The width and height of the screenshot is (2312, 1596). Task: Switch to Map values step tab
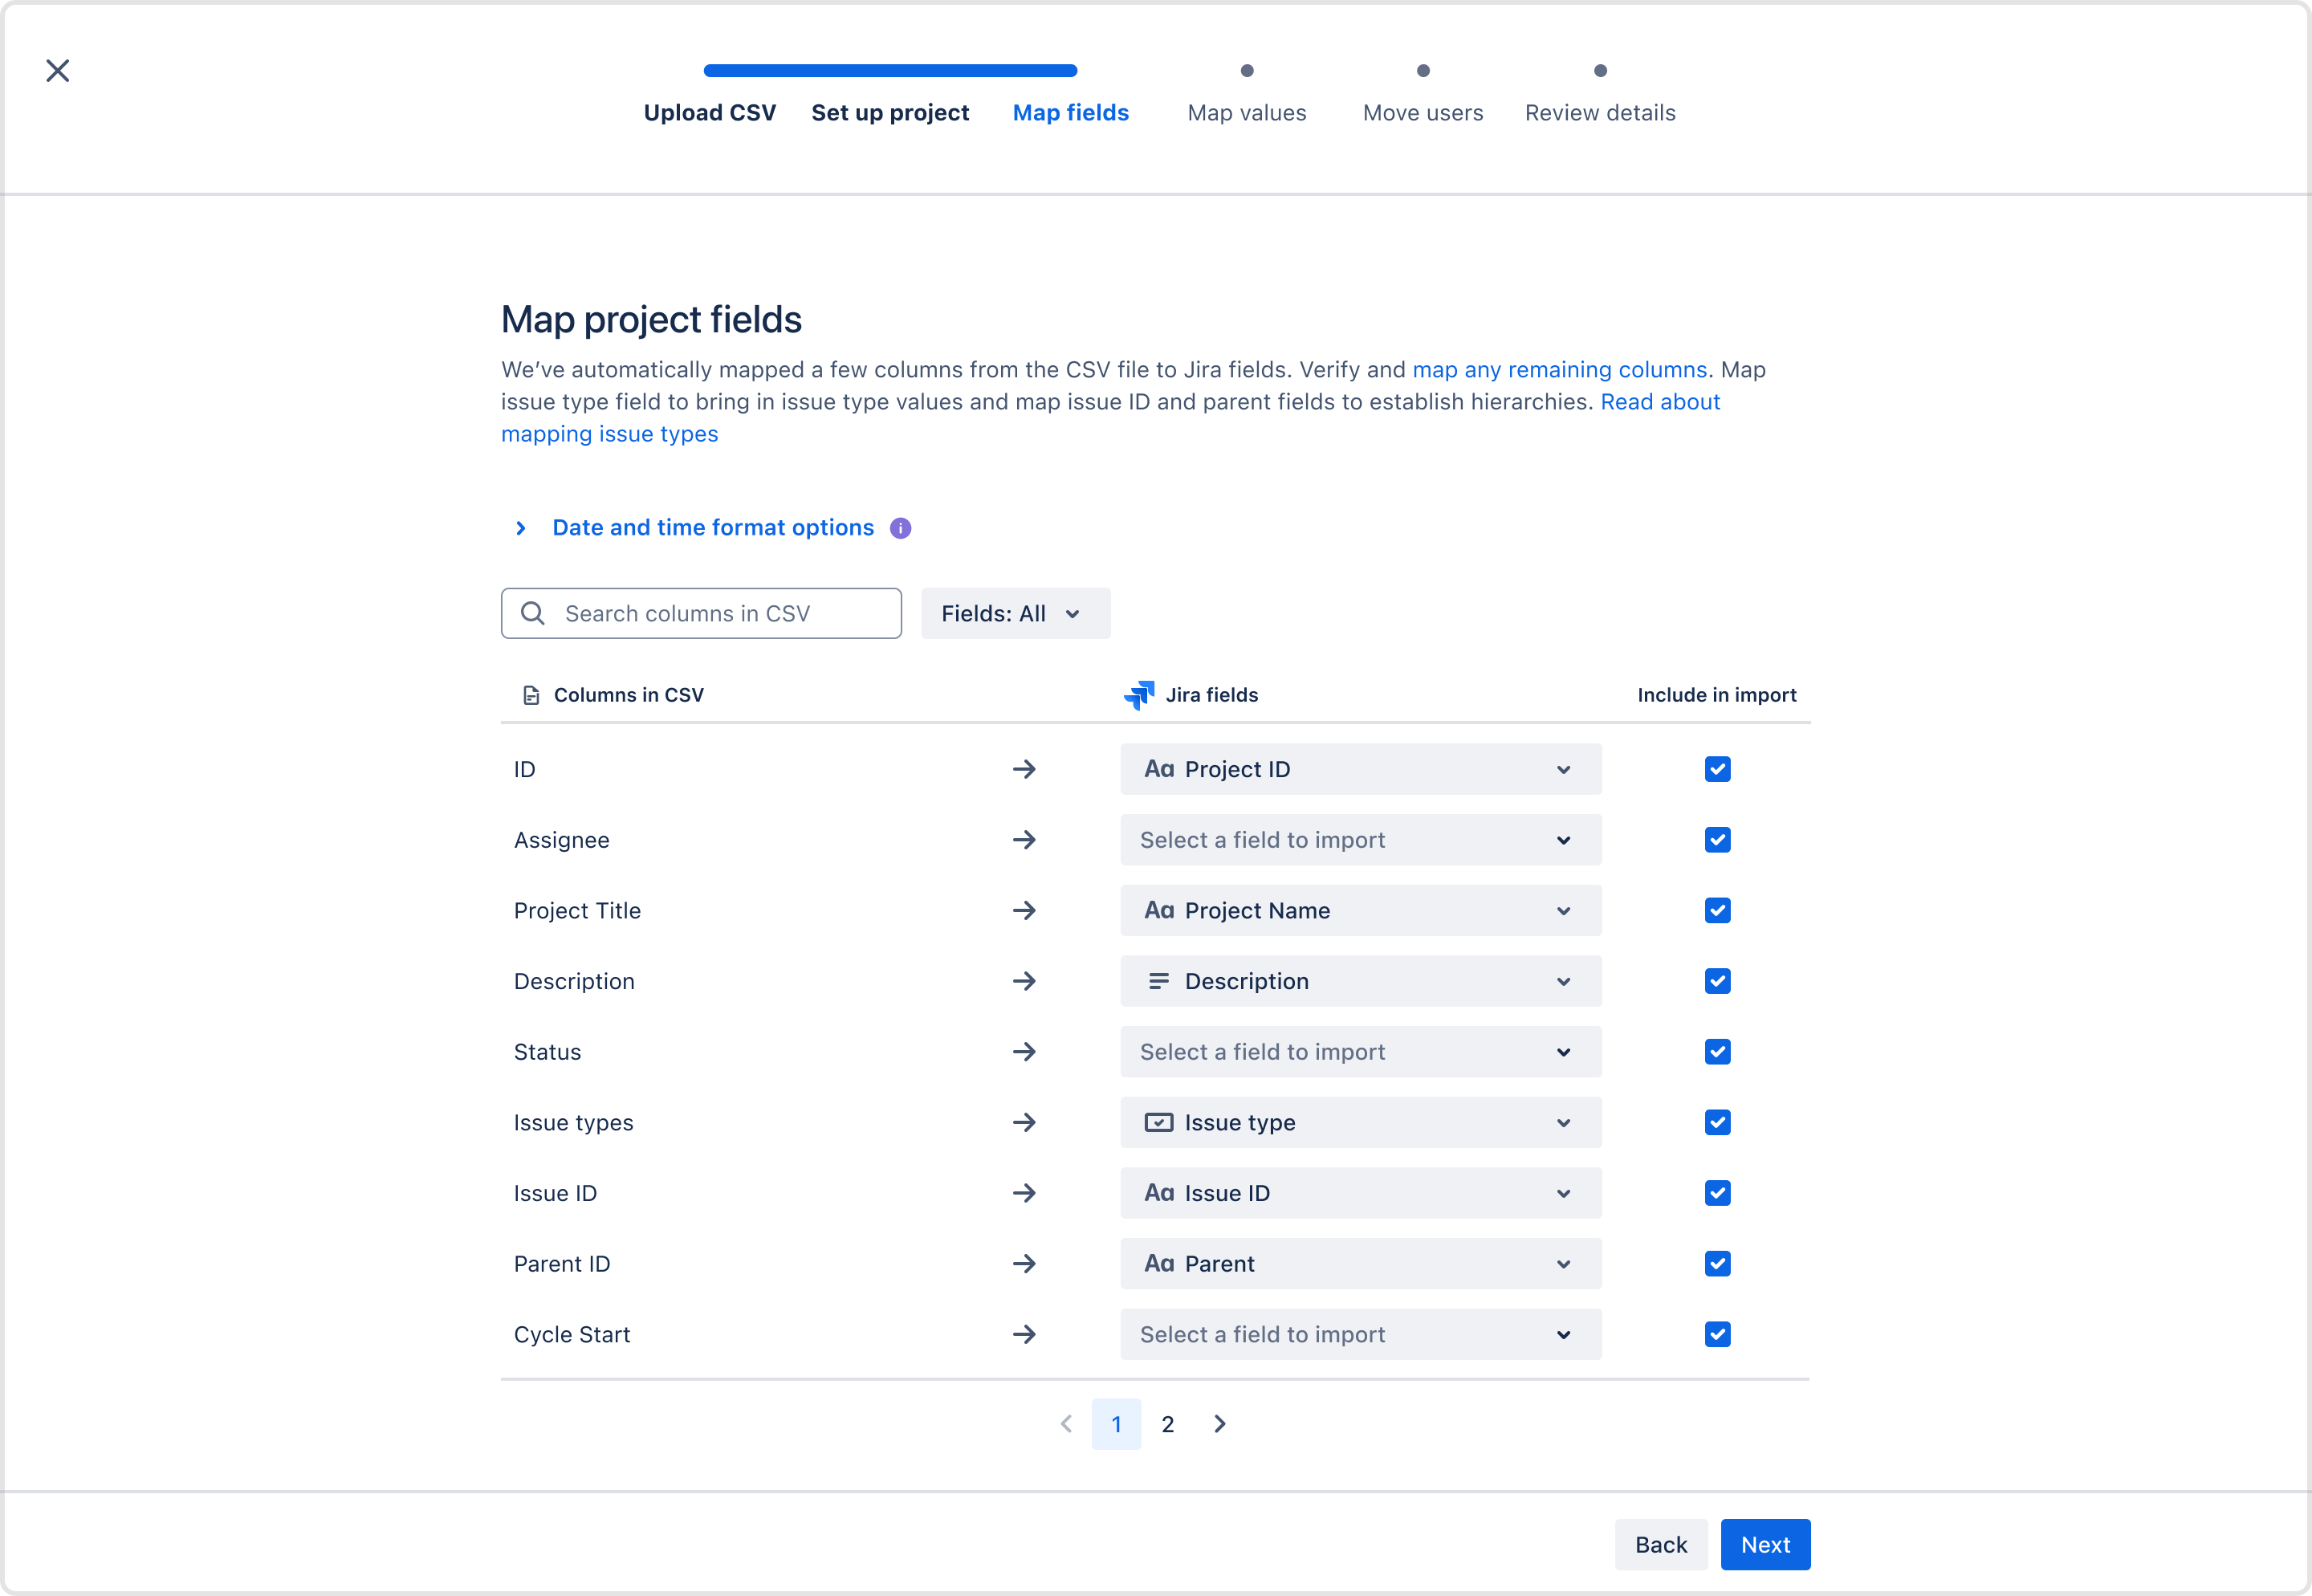(x=1248, y=111)
